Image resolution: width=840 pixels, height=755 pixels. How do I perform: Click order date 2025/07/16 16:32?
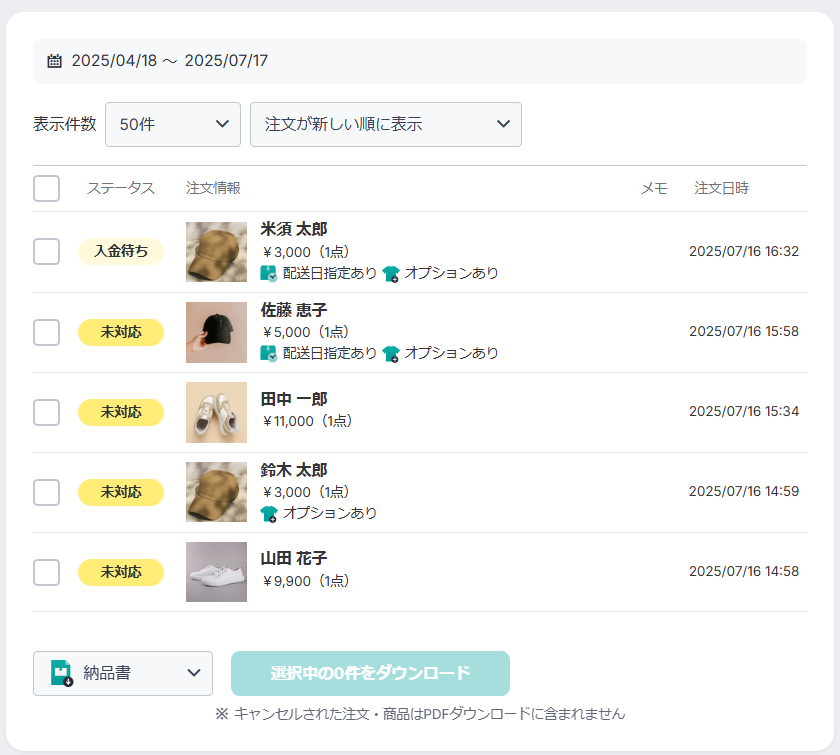[744, 251]
